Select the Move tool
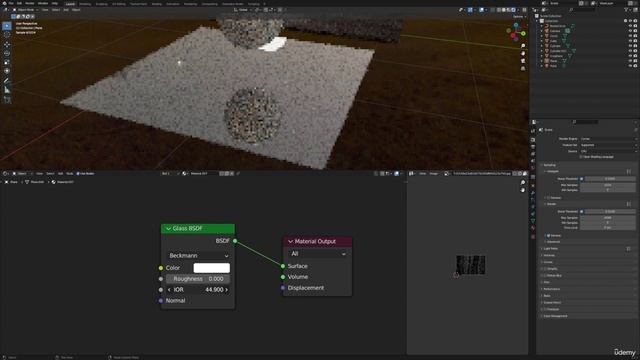The width and height of the screenshot is (640, 360). [7, 44]
